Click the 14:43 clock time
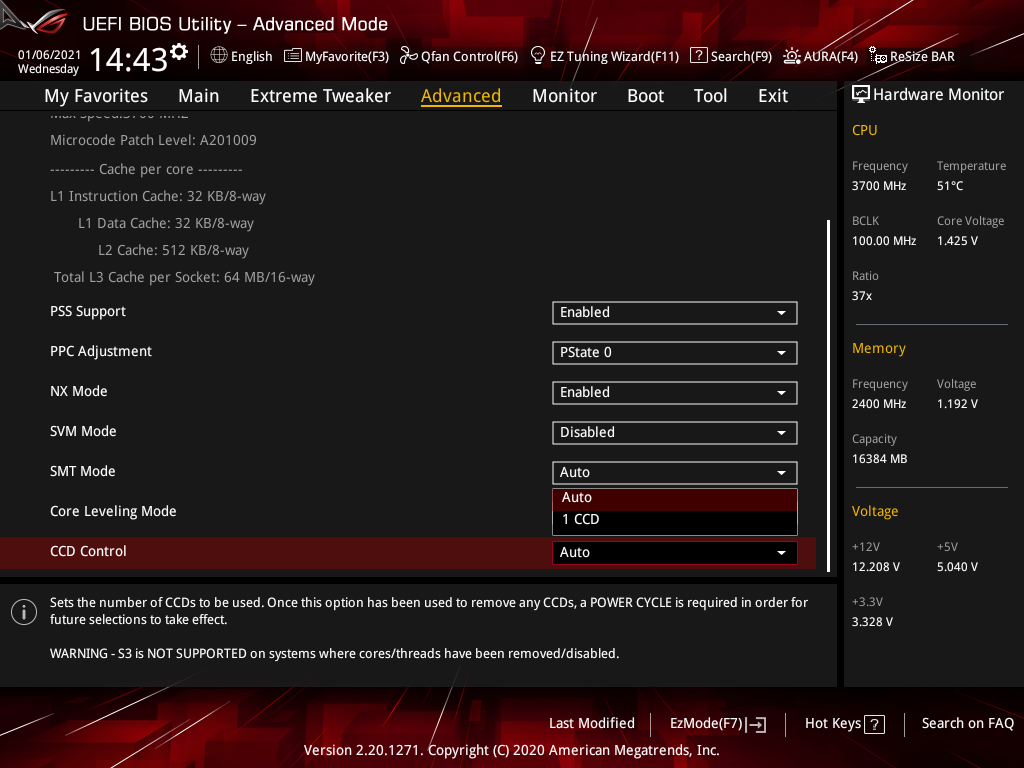 129,59
